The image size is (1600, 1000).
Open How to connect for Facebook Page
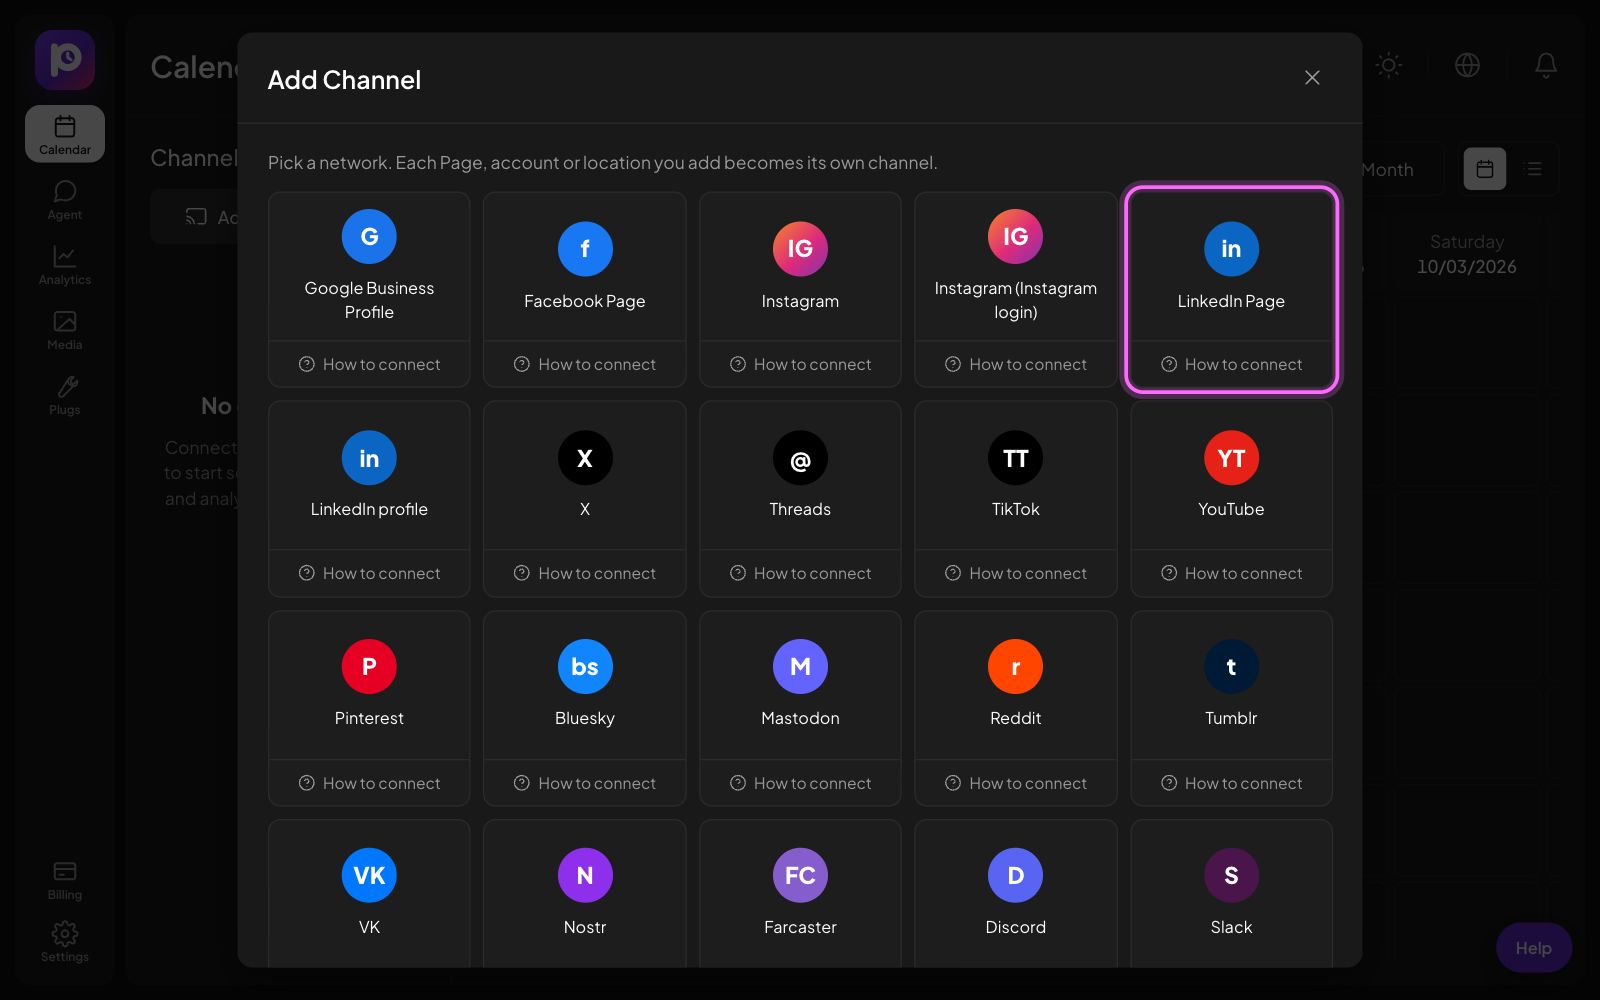tap(585, 364)
